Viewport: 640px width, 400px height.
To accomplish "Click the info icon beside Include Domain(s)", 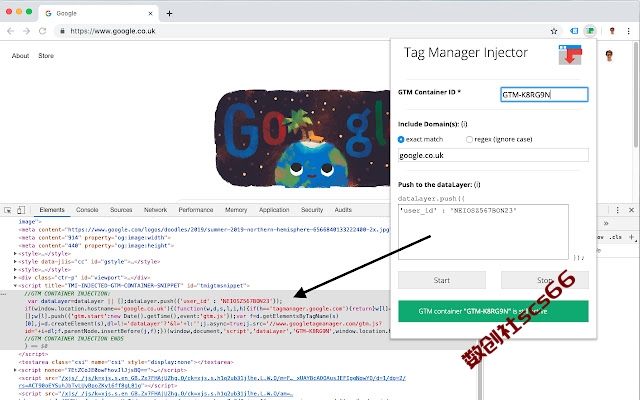I will (464, 124).
